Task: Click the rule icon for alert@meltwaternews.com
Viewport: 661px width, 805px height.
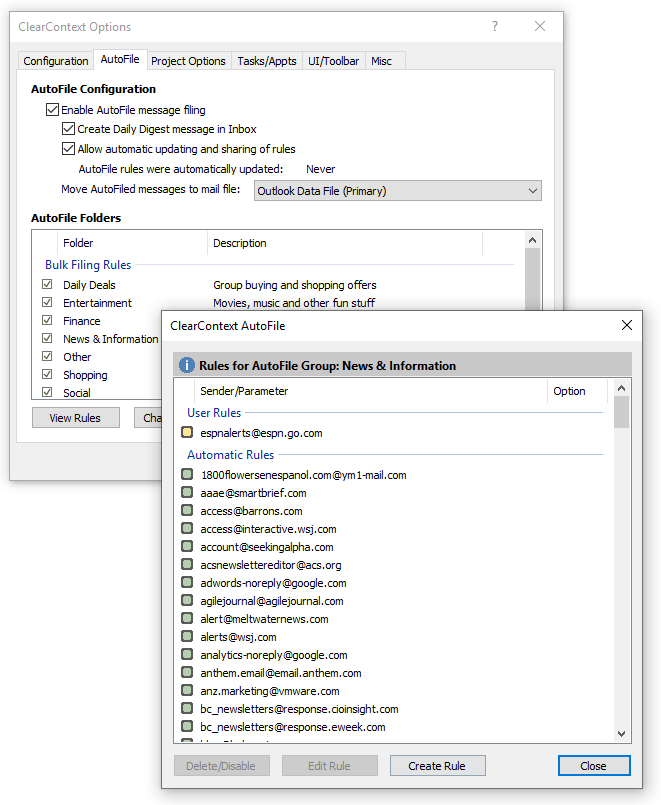Action: coord(187,618)
